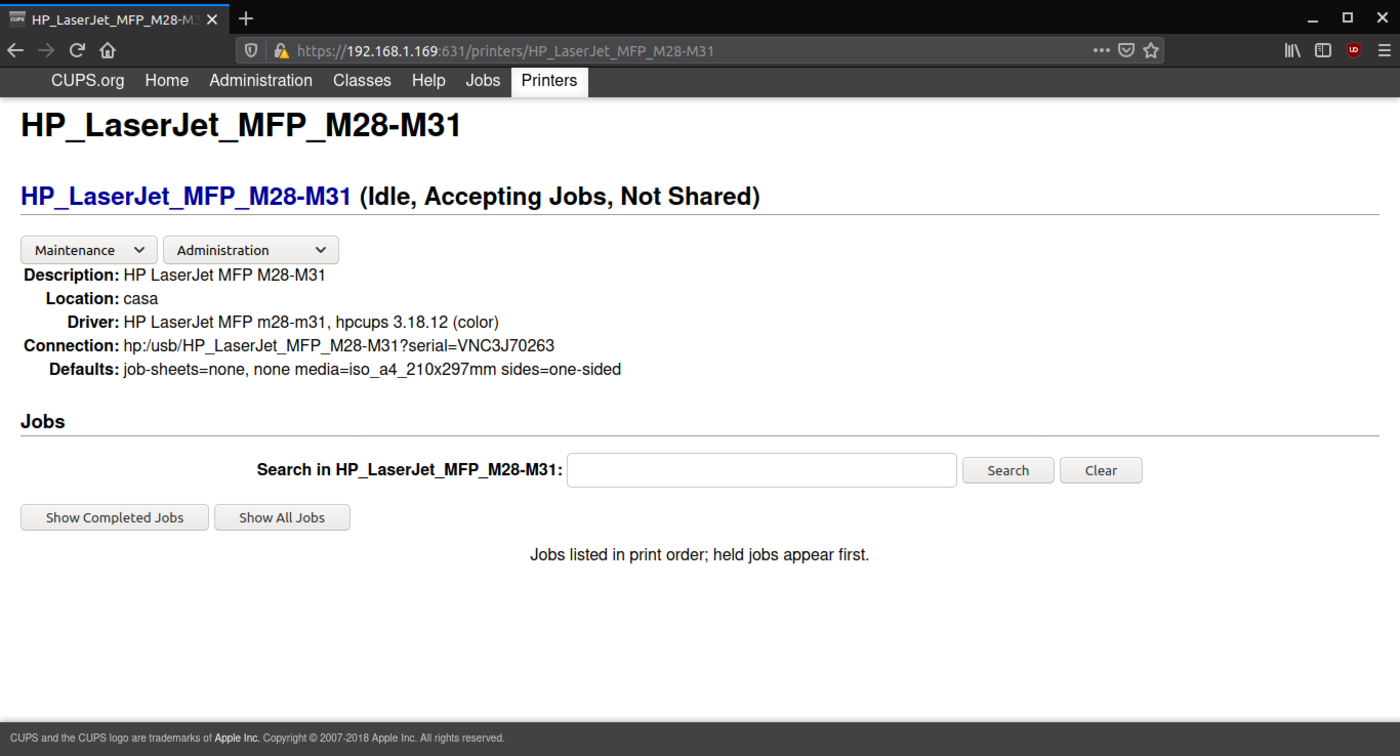Image resolution: width=1400 pixels, height=756 pixels.
Task: Open the Library icon
Action: [1292, 50]
